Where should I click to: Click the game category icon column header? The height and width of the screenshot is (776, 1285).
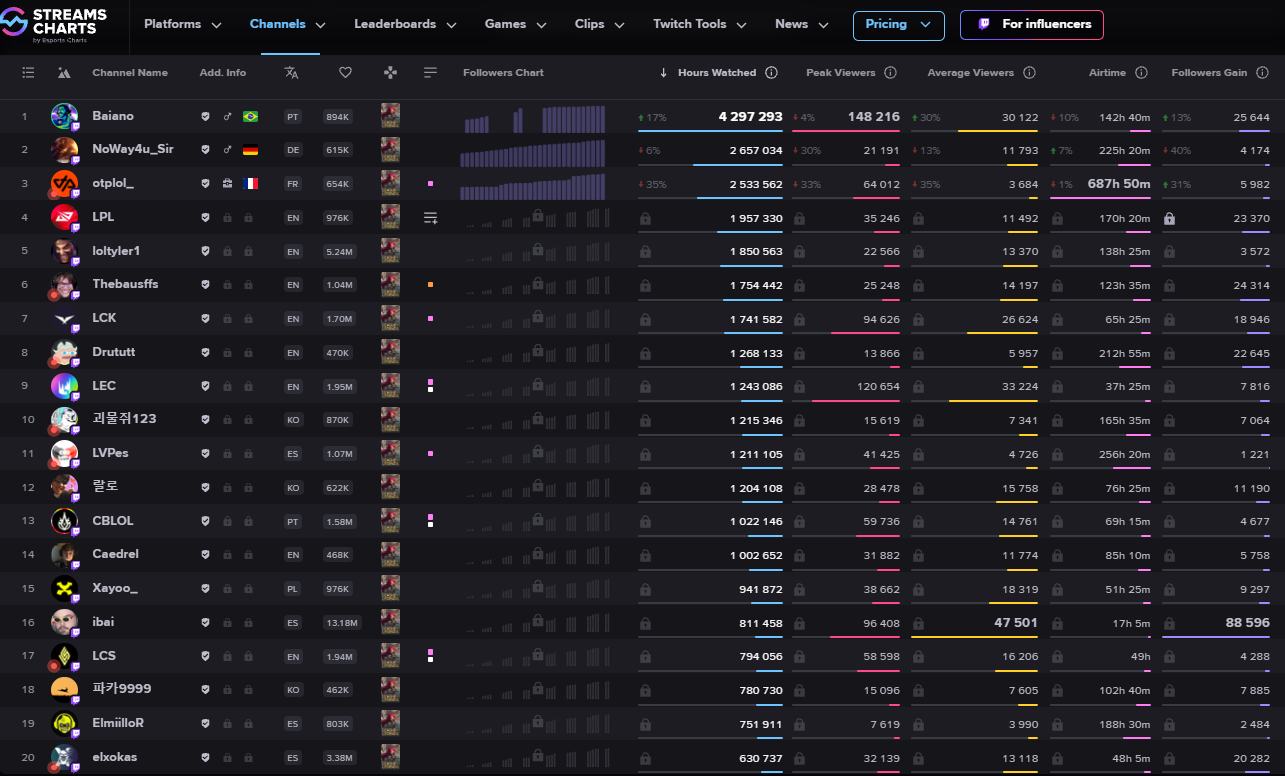[390, 72]
